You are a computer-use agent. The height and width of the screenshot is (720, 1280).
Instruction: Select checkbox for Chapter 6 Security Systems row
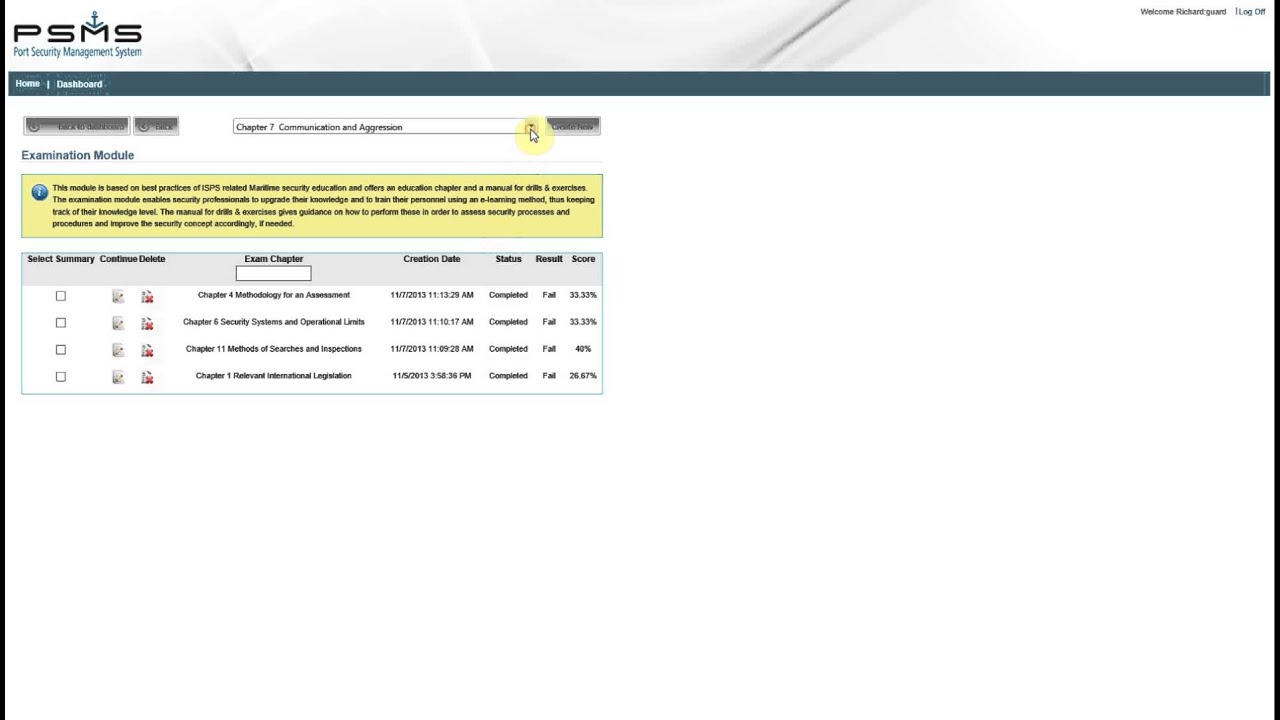[x=61, y=323]
